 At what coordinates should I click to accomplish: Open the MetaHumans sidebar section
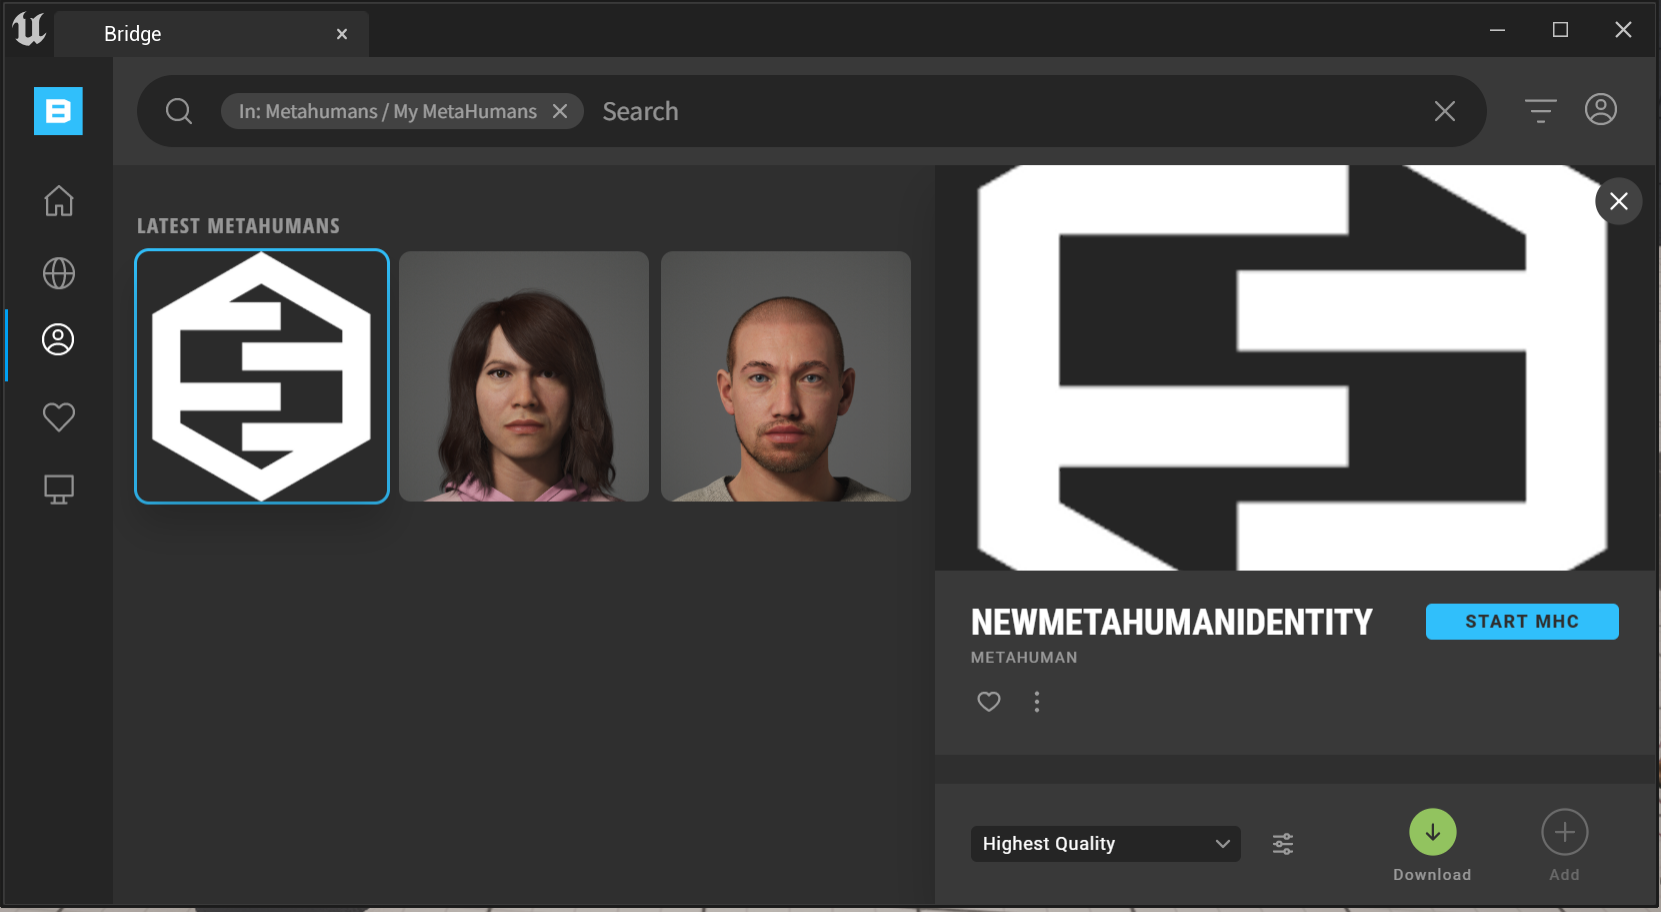(x=58, y=340)
